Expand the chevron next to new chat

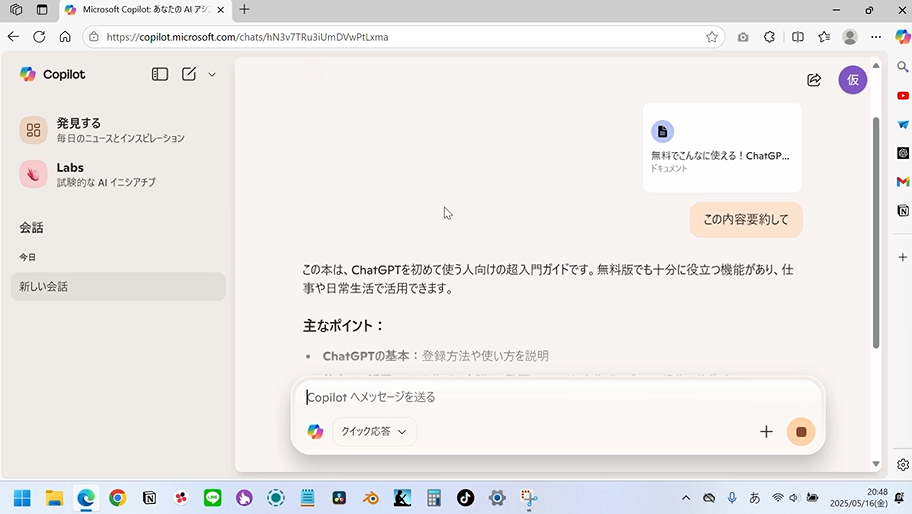pos(212,74)
